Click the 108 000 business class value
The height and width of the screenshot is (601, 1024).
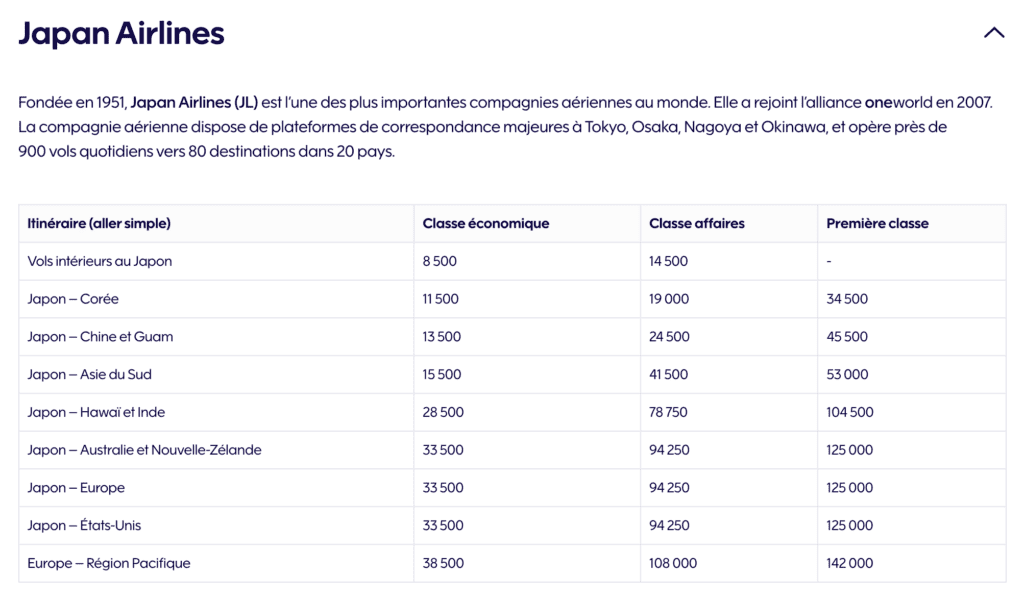click(673, 563)
